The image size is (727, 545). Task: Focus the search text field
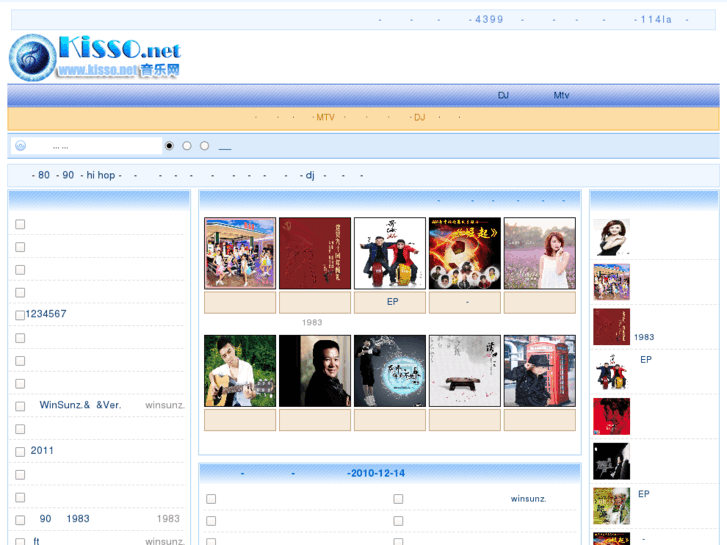pyautogui.click(x=86, y=146)
